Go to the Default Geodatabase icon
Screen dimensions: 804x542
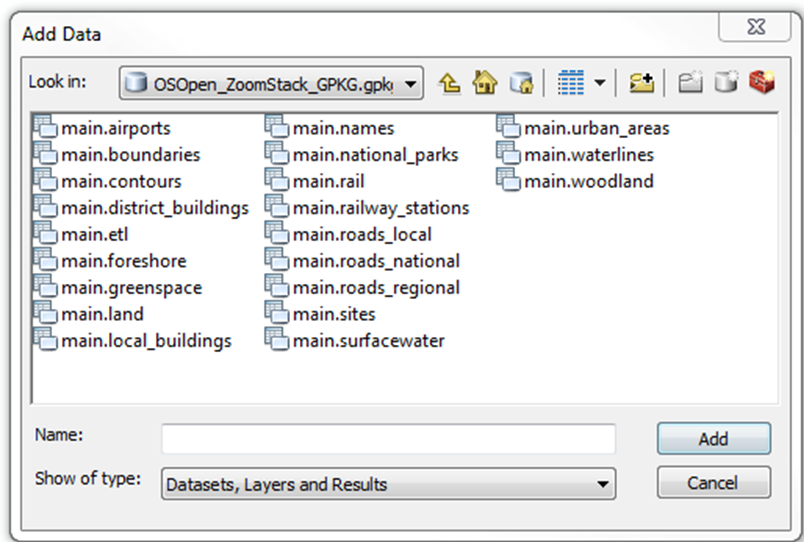521,83
